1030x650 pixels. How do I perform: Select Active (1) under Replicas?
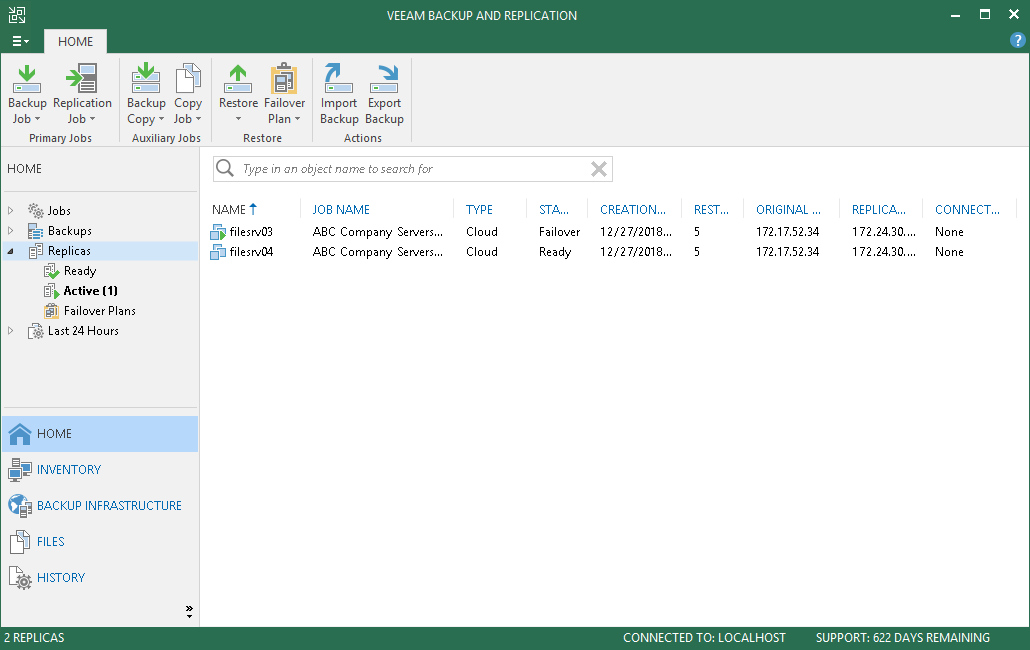tap(91, 291)
